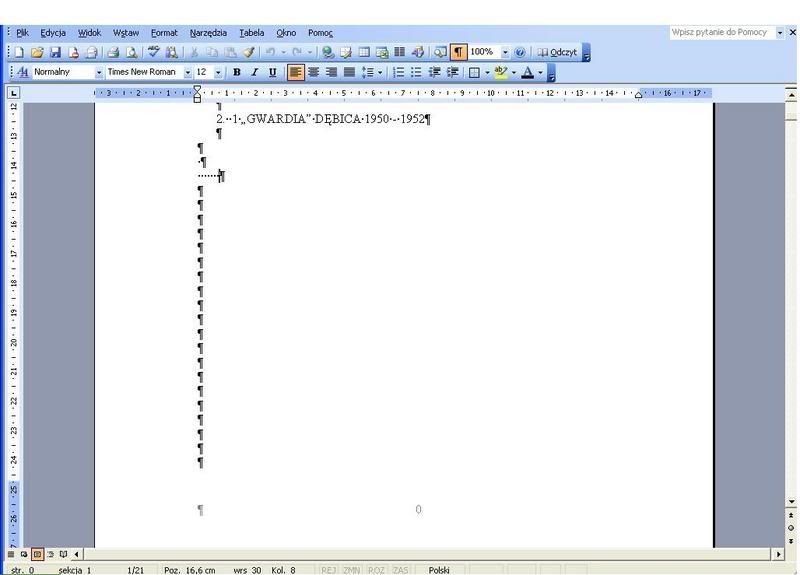
Task: Click the tab selector at ruler corner
Action: [13, 93]
